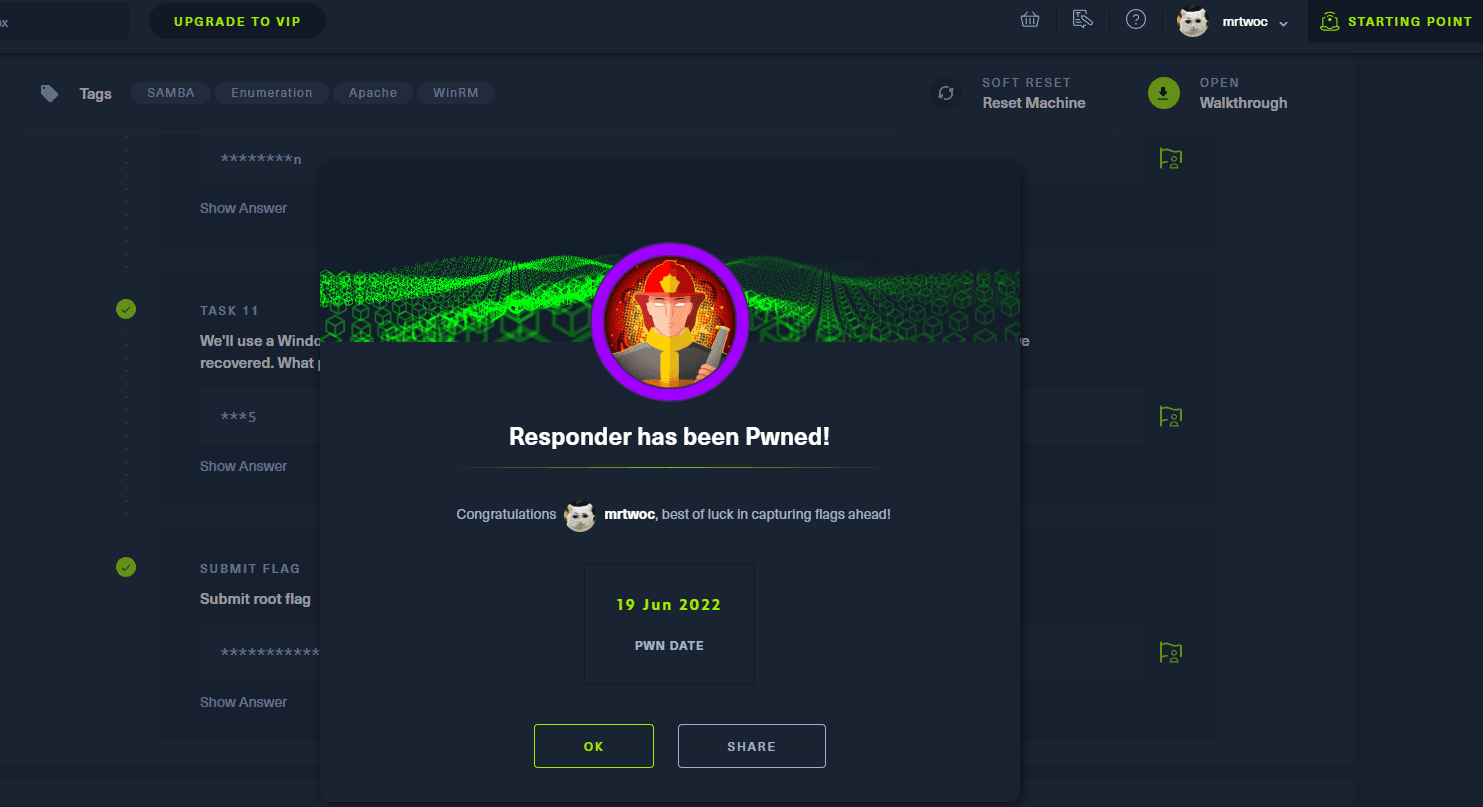Show Answer under Task 11
This screenshot has width=1483, height=807.
[x=243, y=466]
